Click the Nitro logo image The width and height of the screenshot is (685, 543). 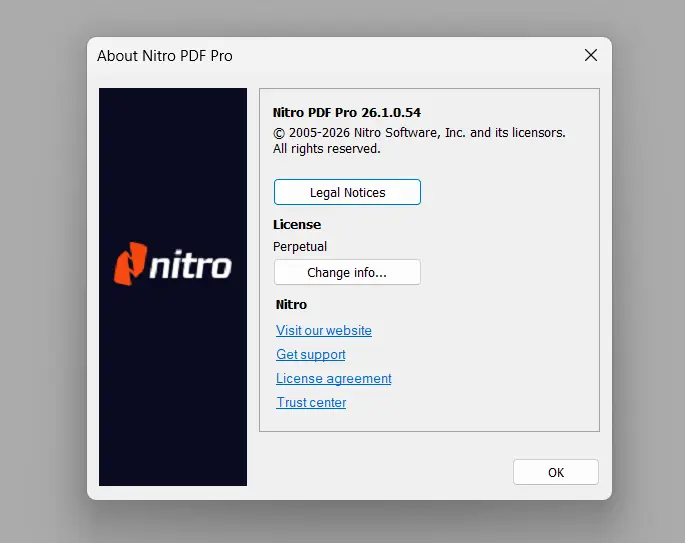tap(173, 264)
